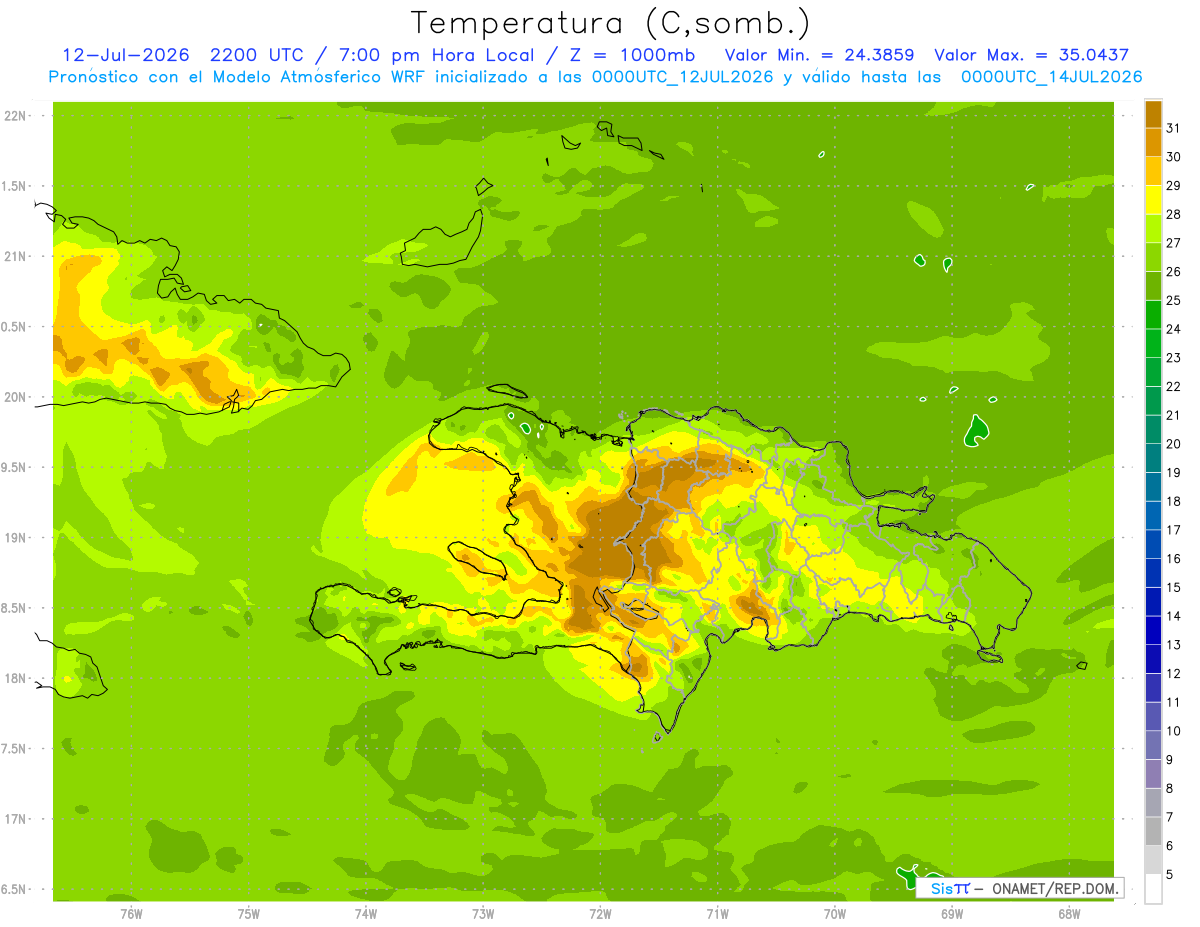Click the '8.5N' latitude axis label
The height and width of the screenshot is (927, 1200).
(x=15, y=608)
